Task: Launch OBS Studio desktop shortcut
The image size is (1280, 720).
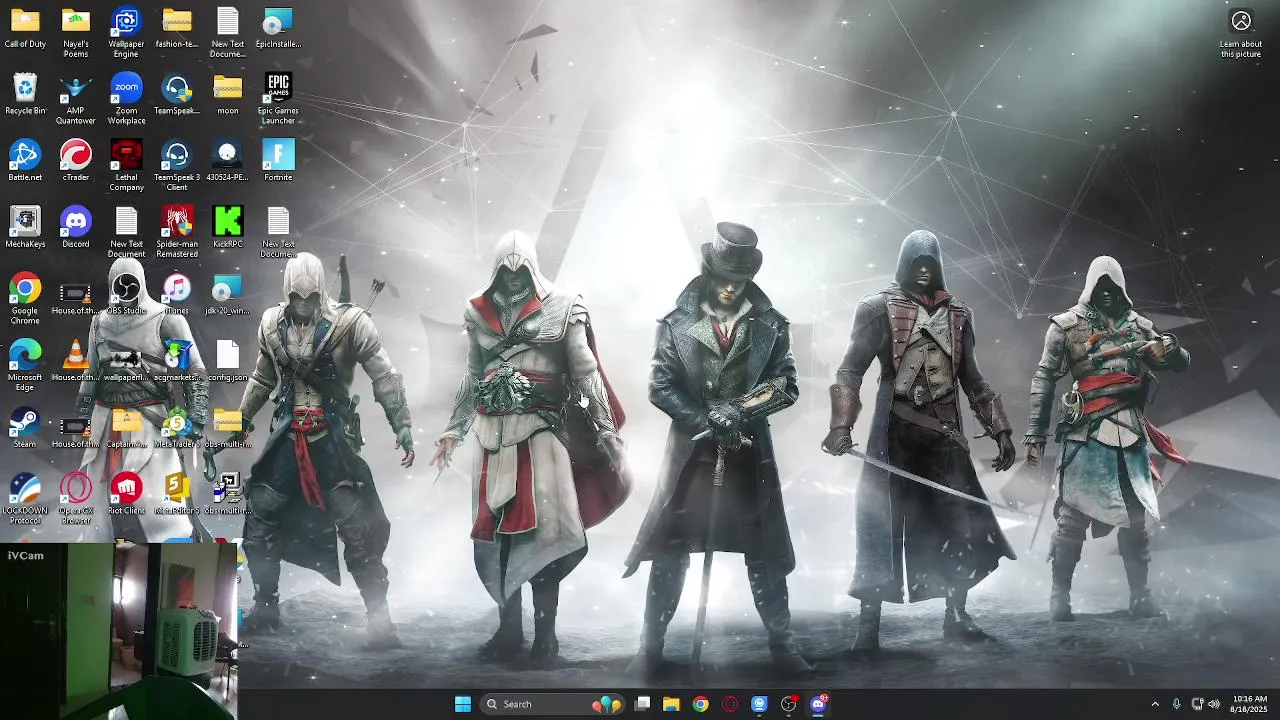Action: pyautogui.click(x=126, y=294)
